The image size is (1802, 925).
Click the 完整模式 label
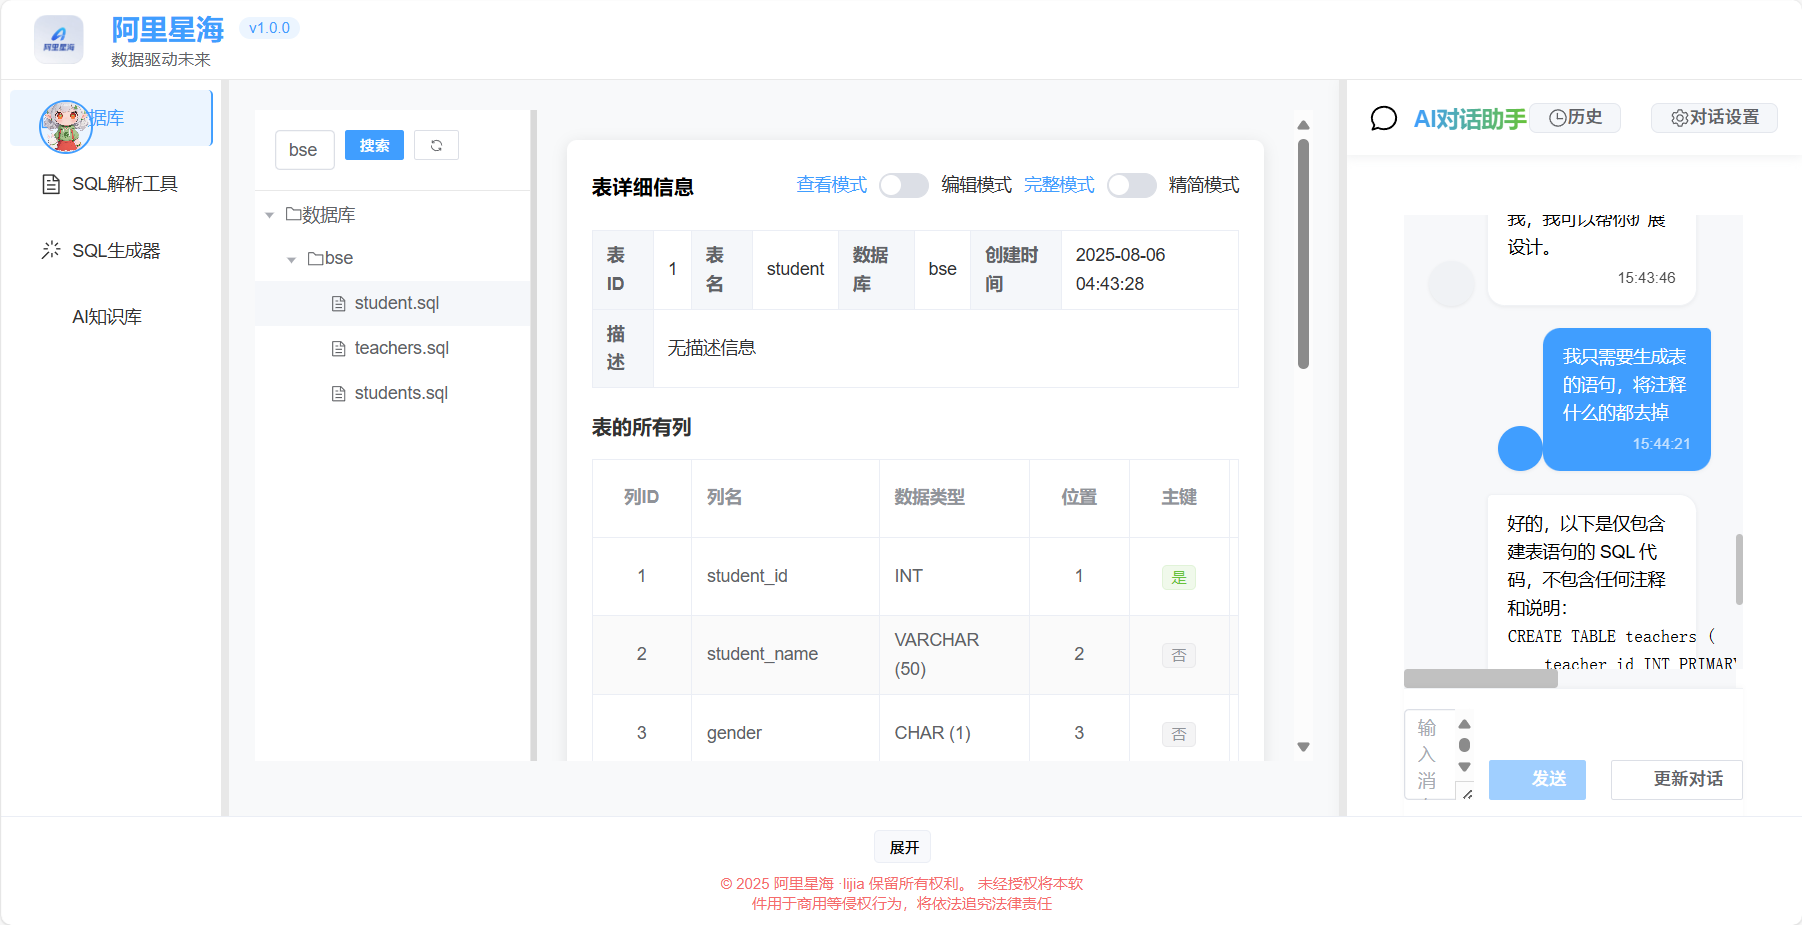point(1059,185)
